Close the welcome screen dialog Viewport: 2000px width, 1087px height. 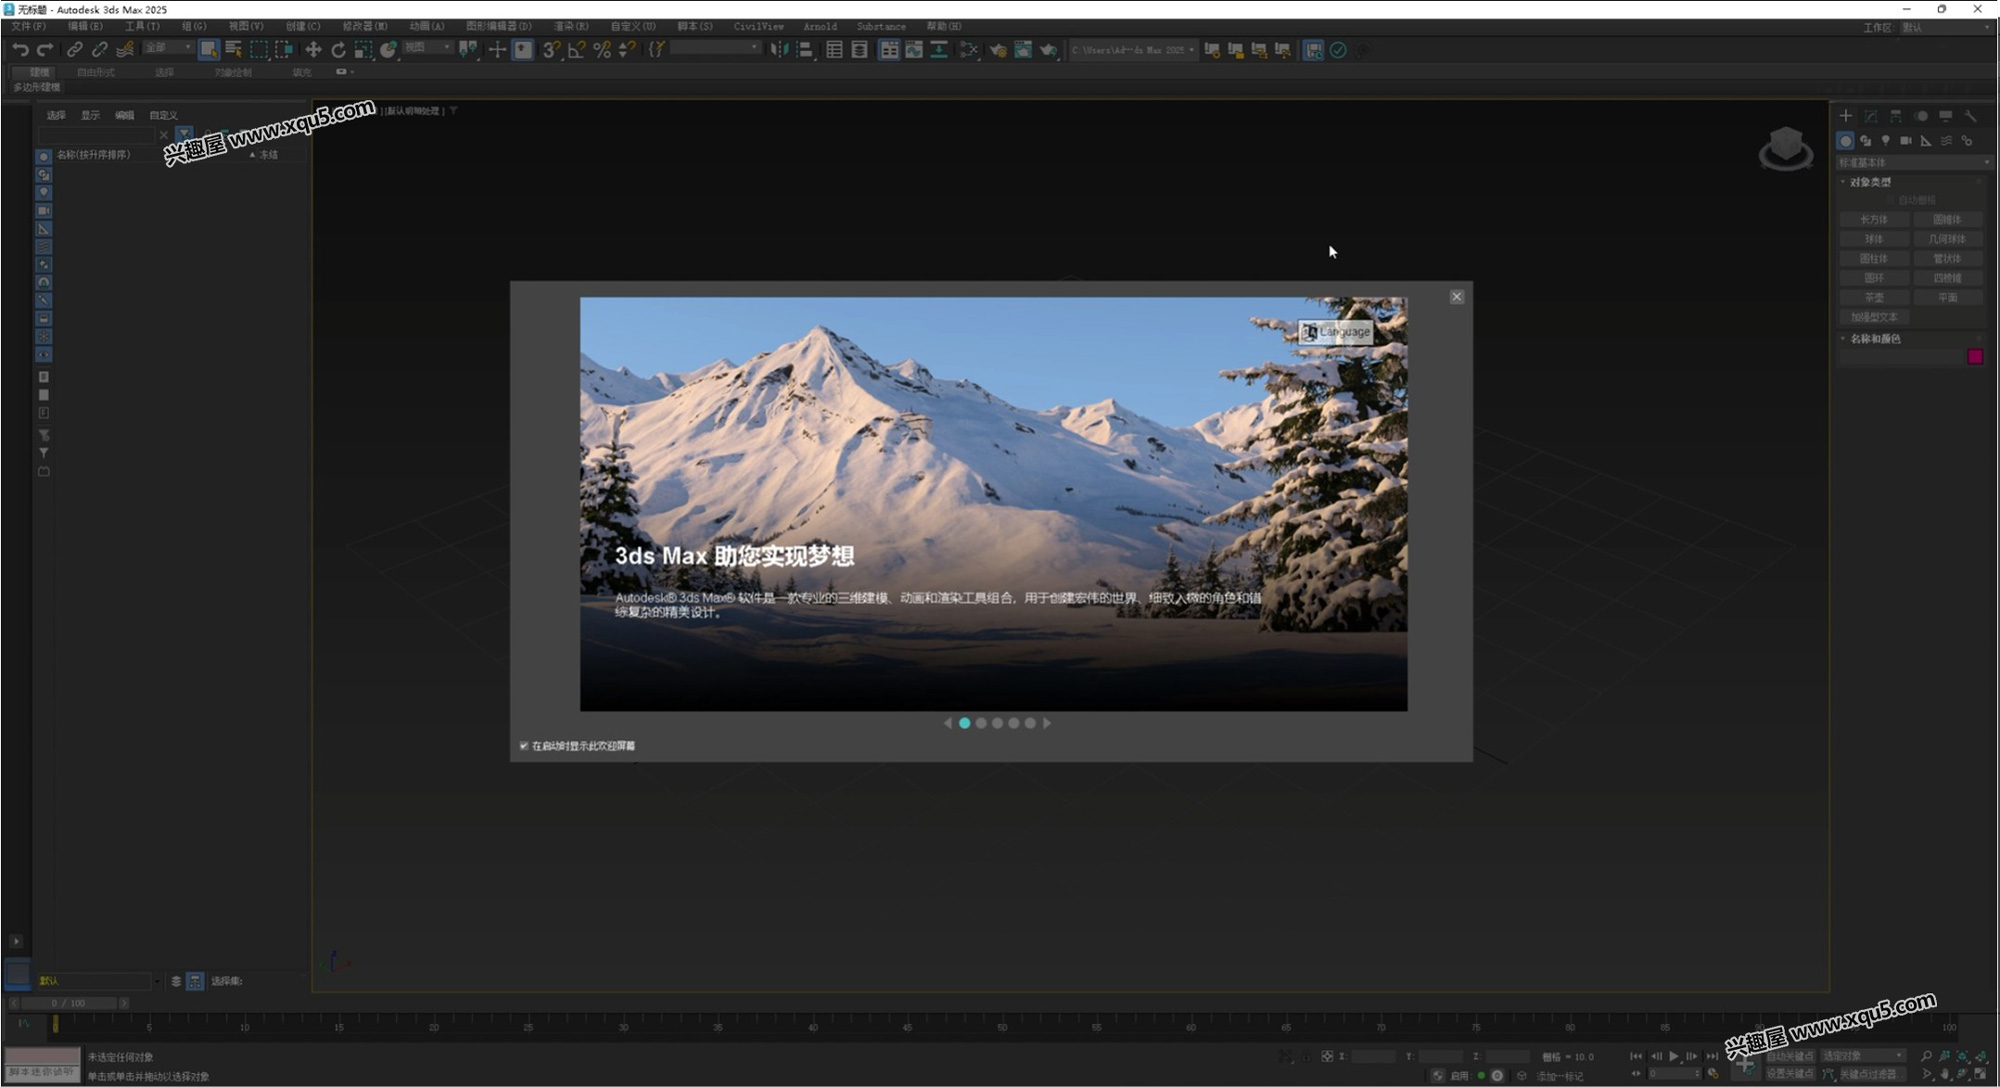[x=1457, y=297]
